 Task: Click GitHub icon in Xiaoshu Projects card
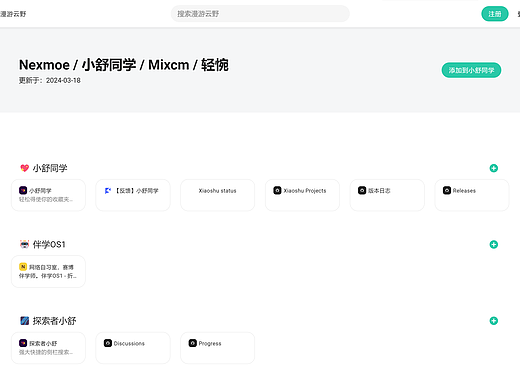click(x=277, y=190)
